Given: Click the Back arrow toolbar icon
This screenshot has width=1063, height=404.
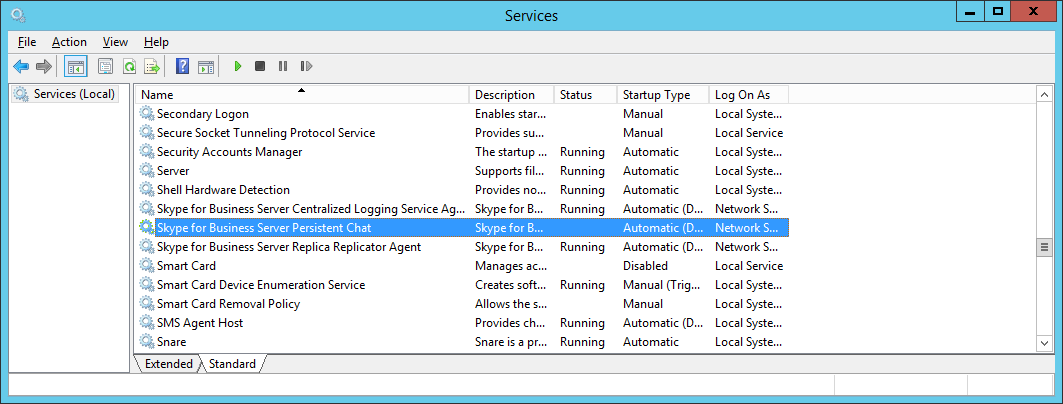Looking at the screenshot, I should [x=21, y=66].
